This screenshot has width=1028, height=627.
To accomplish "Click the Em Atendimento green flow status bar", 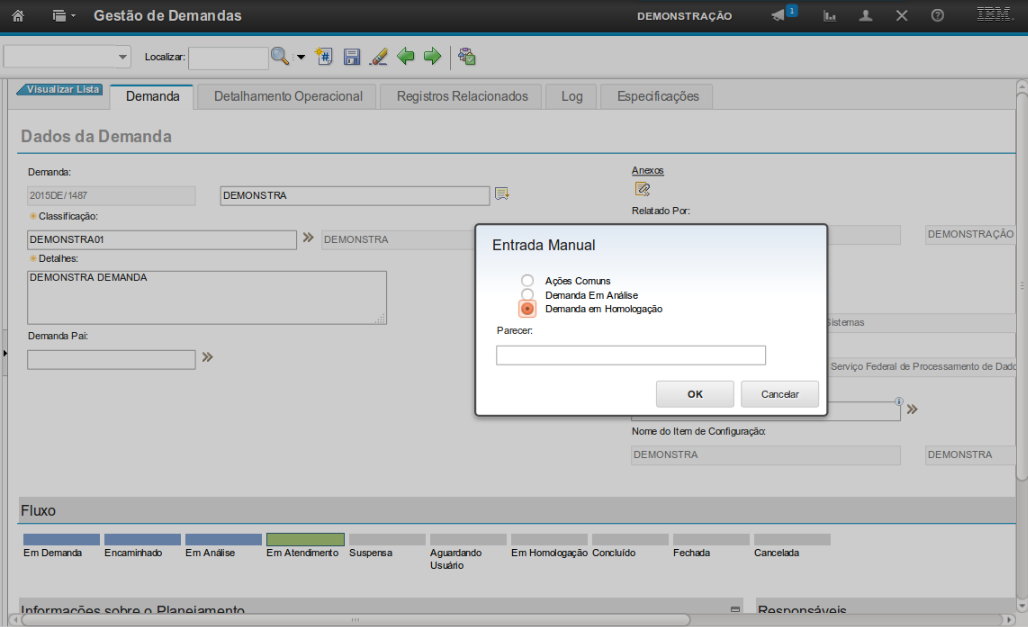I will (x=305, y=539).
